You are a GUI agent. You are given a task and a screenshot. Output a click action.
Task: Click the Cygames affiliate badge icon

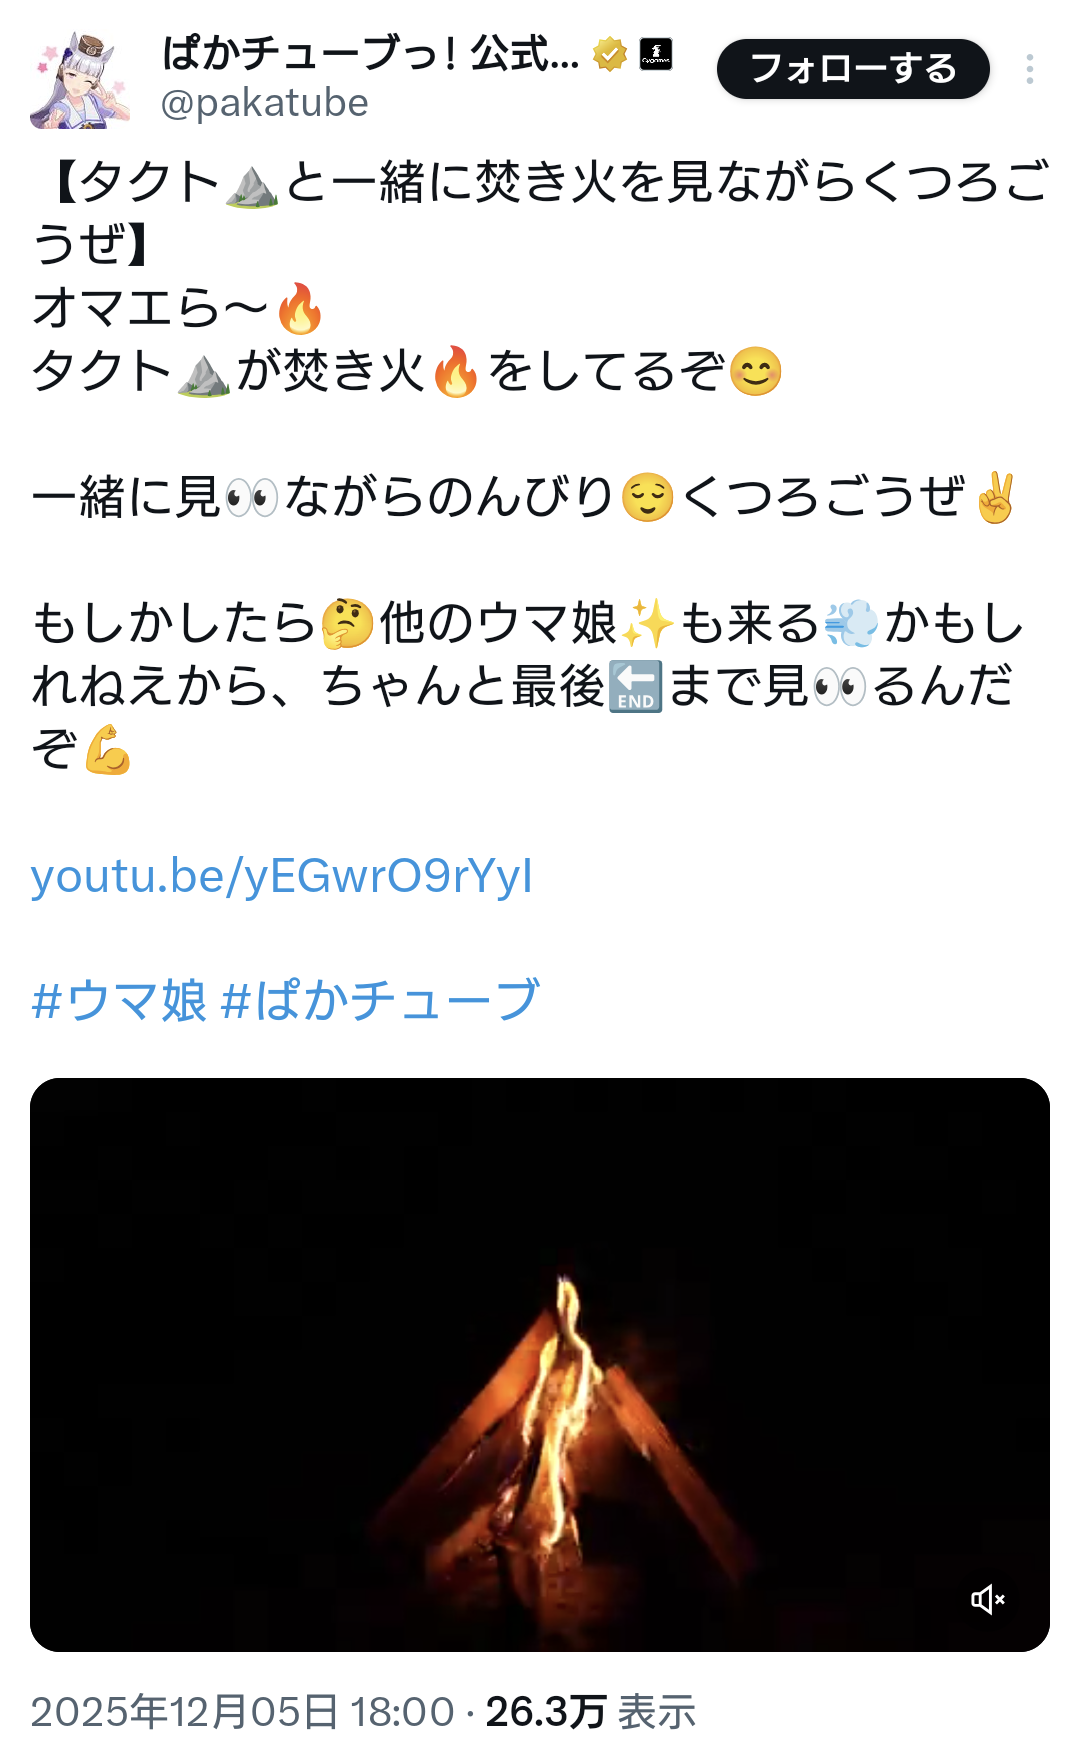click(656, 54)
